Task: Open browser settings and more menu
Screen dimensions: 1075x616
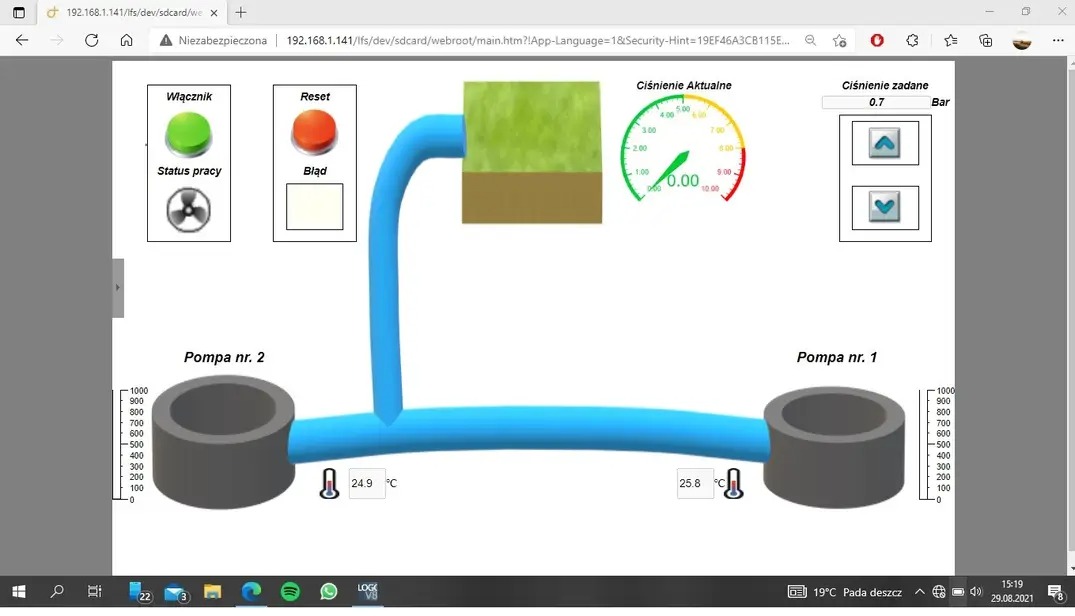Action: (1059, 41)
